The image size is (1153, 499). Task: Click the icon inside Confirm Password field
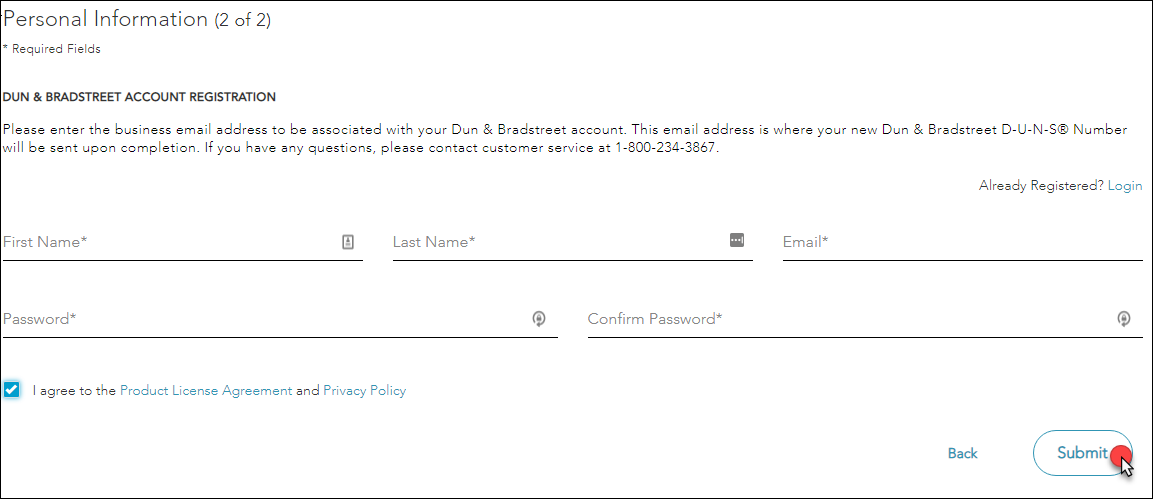(1124, 319)
